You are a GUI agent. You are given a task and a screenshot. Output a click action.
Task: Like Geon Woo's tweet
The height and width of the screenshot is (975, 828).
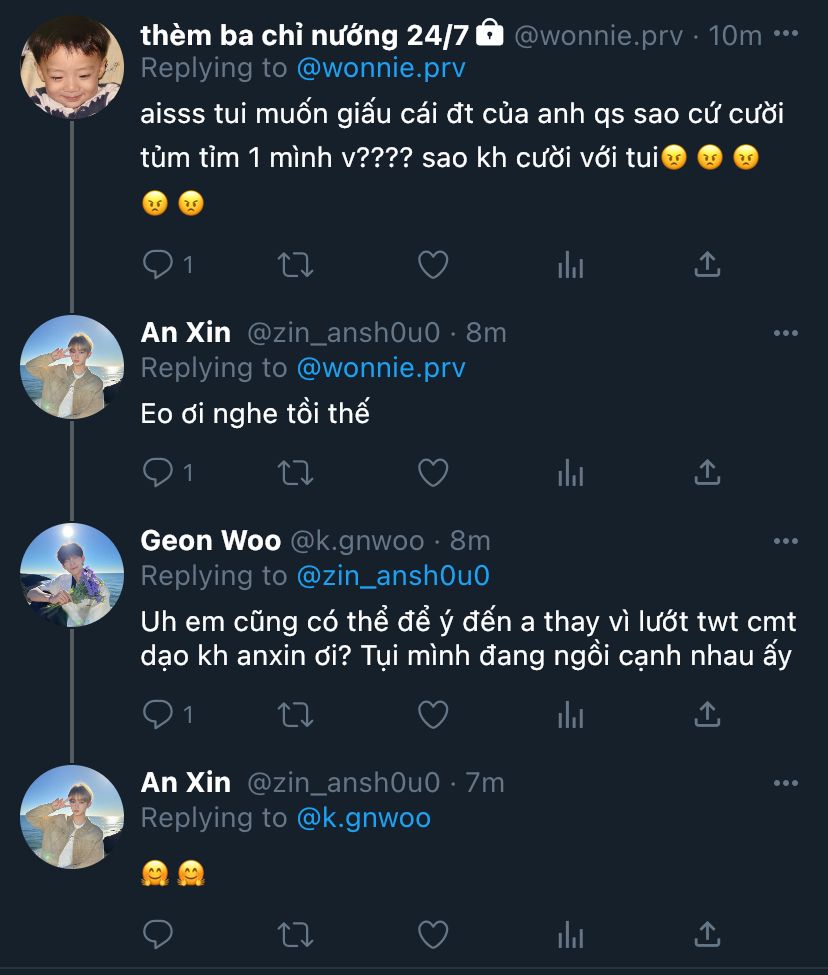[x=432, y=714]
